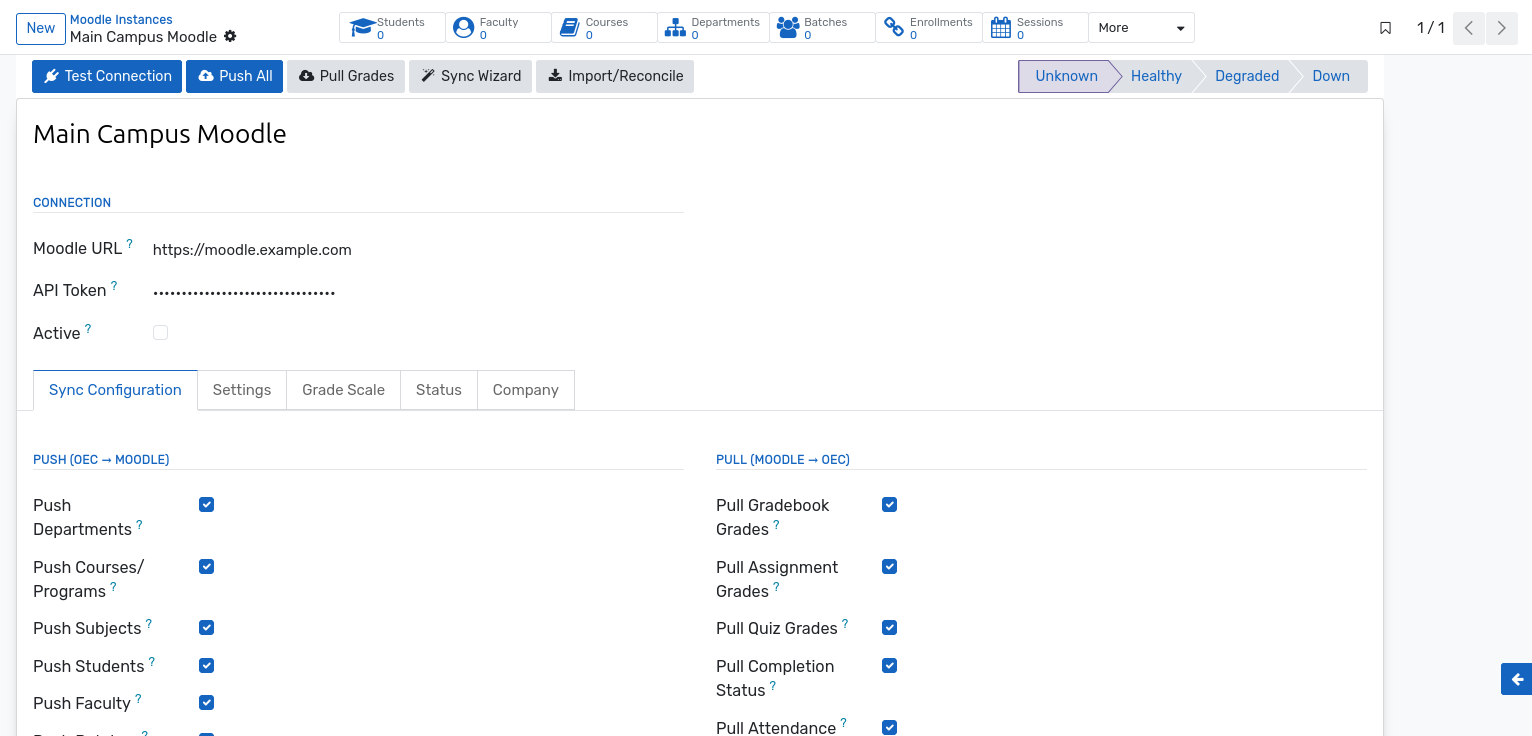Image resolution: width=1532 pixels, height=736 pixels.
Task: Go to the next record arrow
Action: [x=1502, y=28]
